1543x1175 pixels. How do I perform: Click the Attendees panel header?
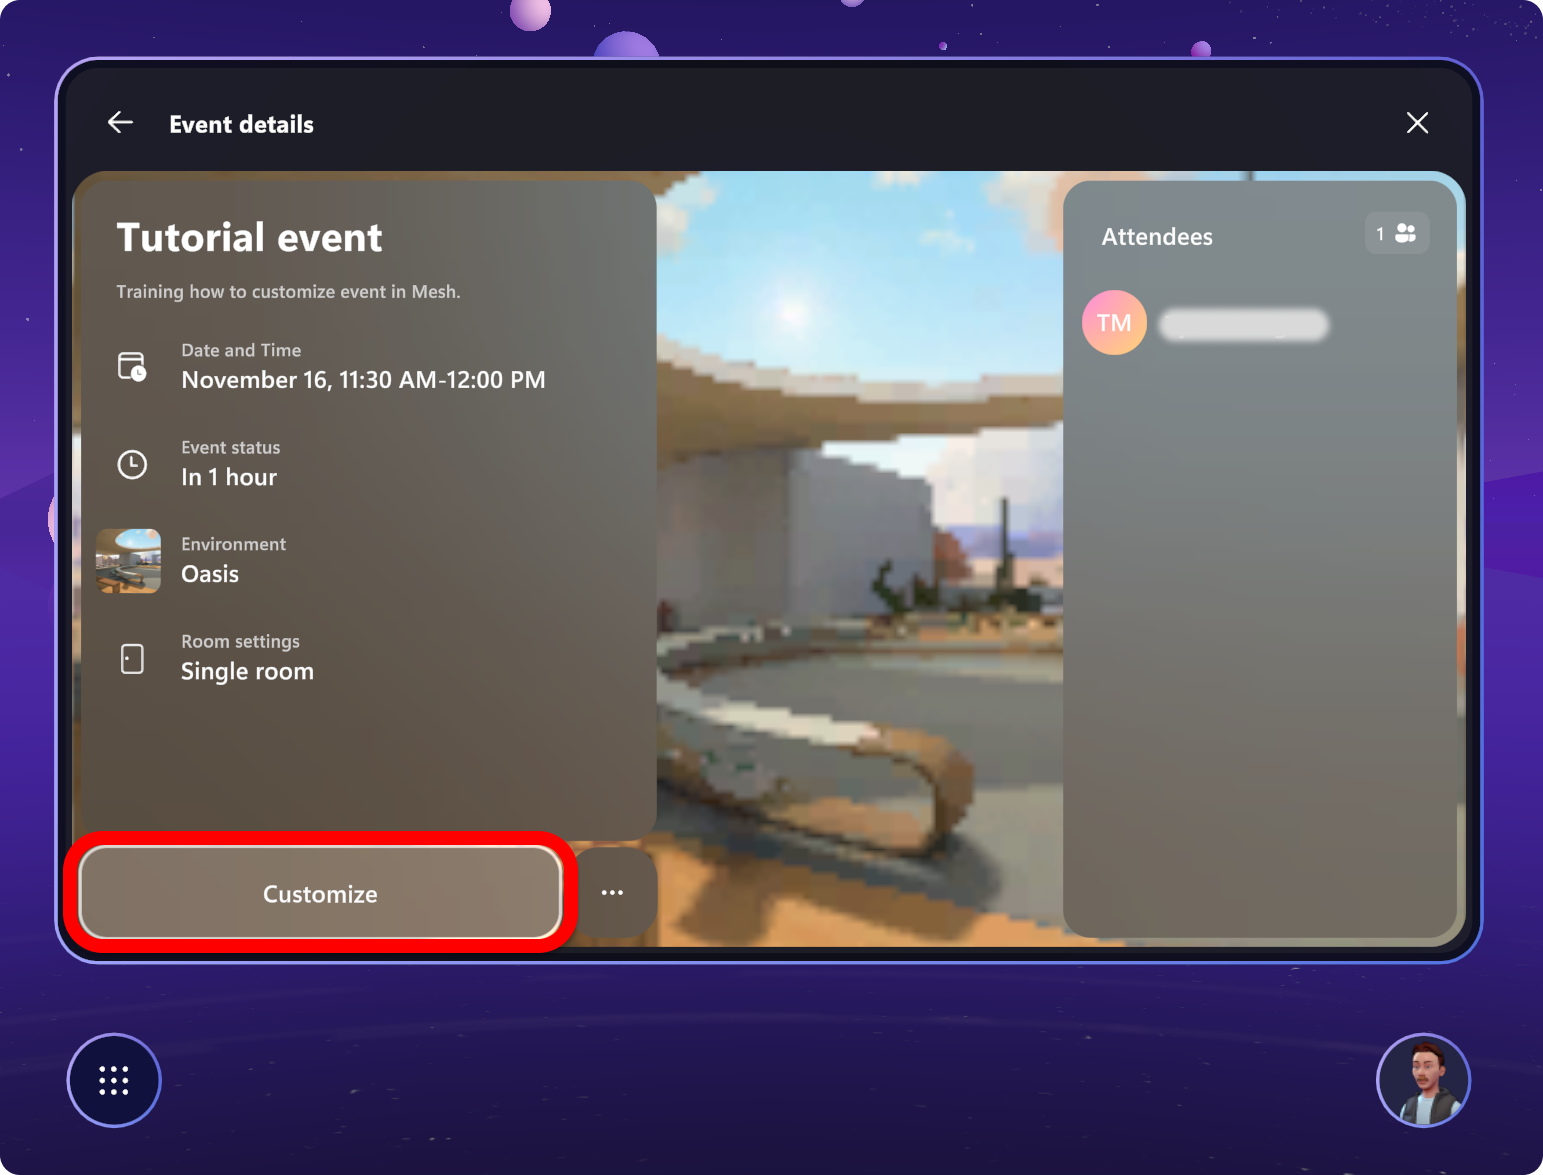click(x=1157, y=236)
